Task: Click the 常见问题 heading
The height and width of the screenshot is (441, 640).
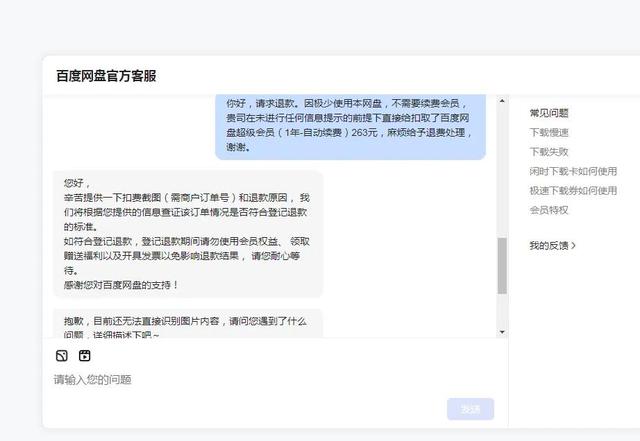Action: (549, 113)
